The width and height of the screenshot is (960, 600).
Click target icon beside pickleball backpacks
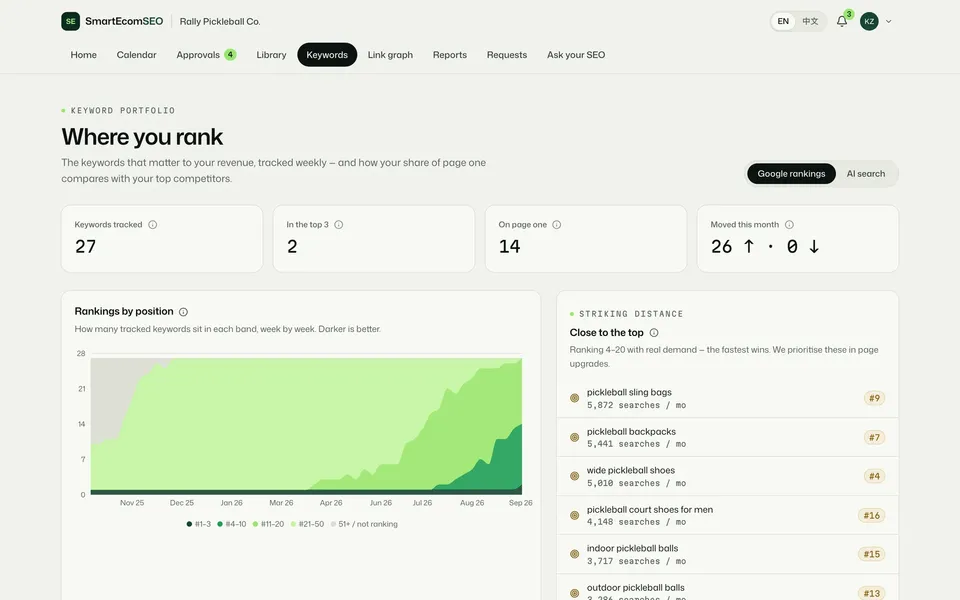pos(574,437)
